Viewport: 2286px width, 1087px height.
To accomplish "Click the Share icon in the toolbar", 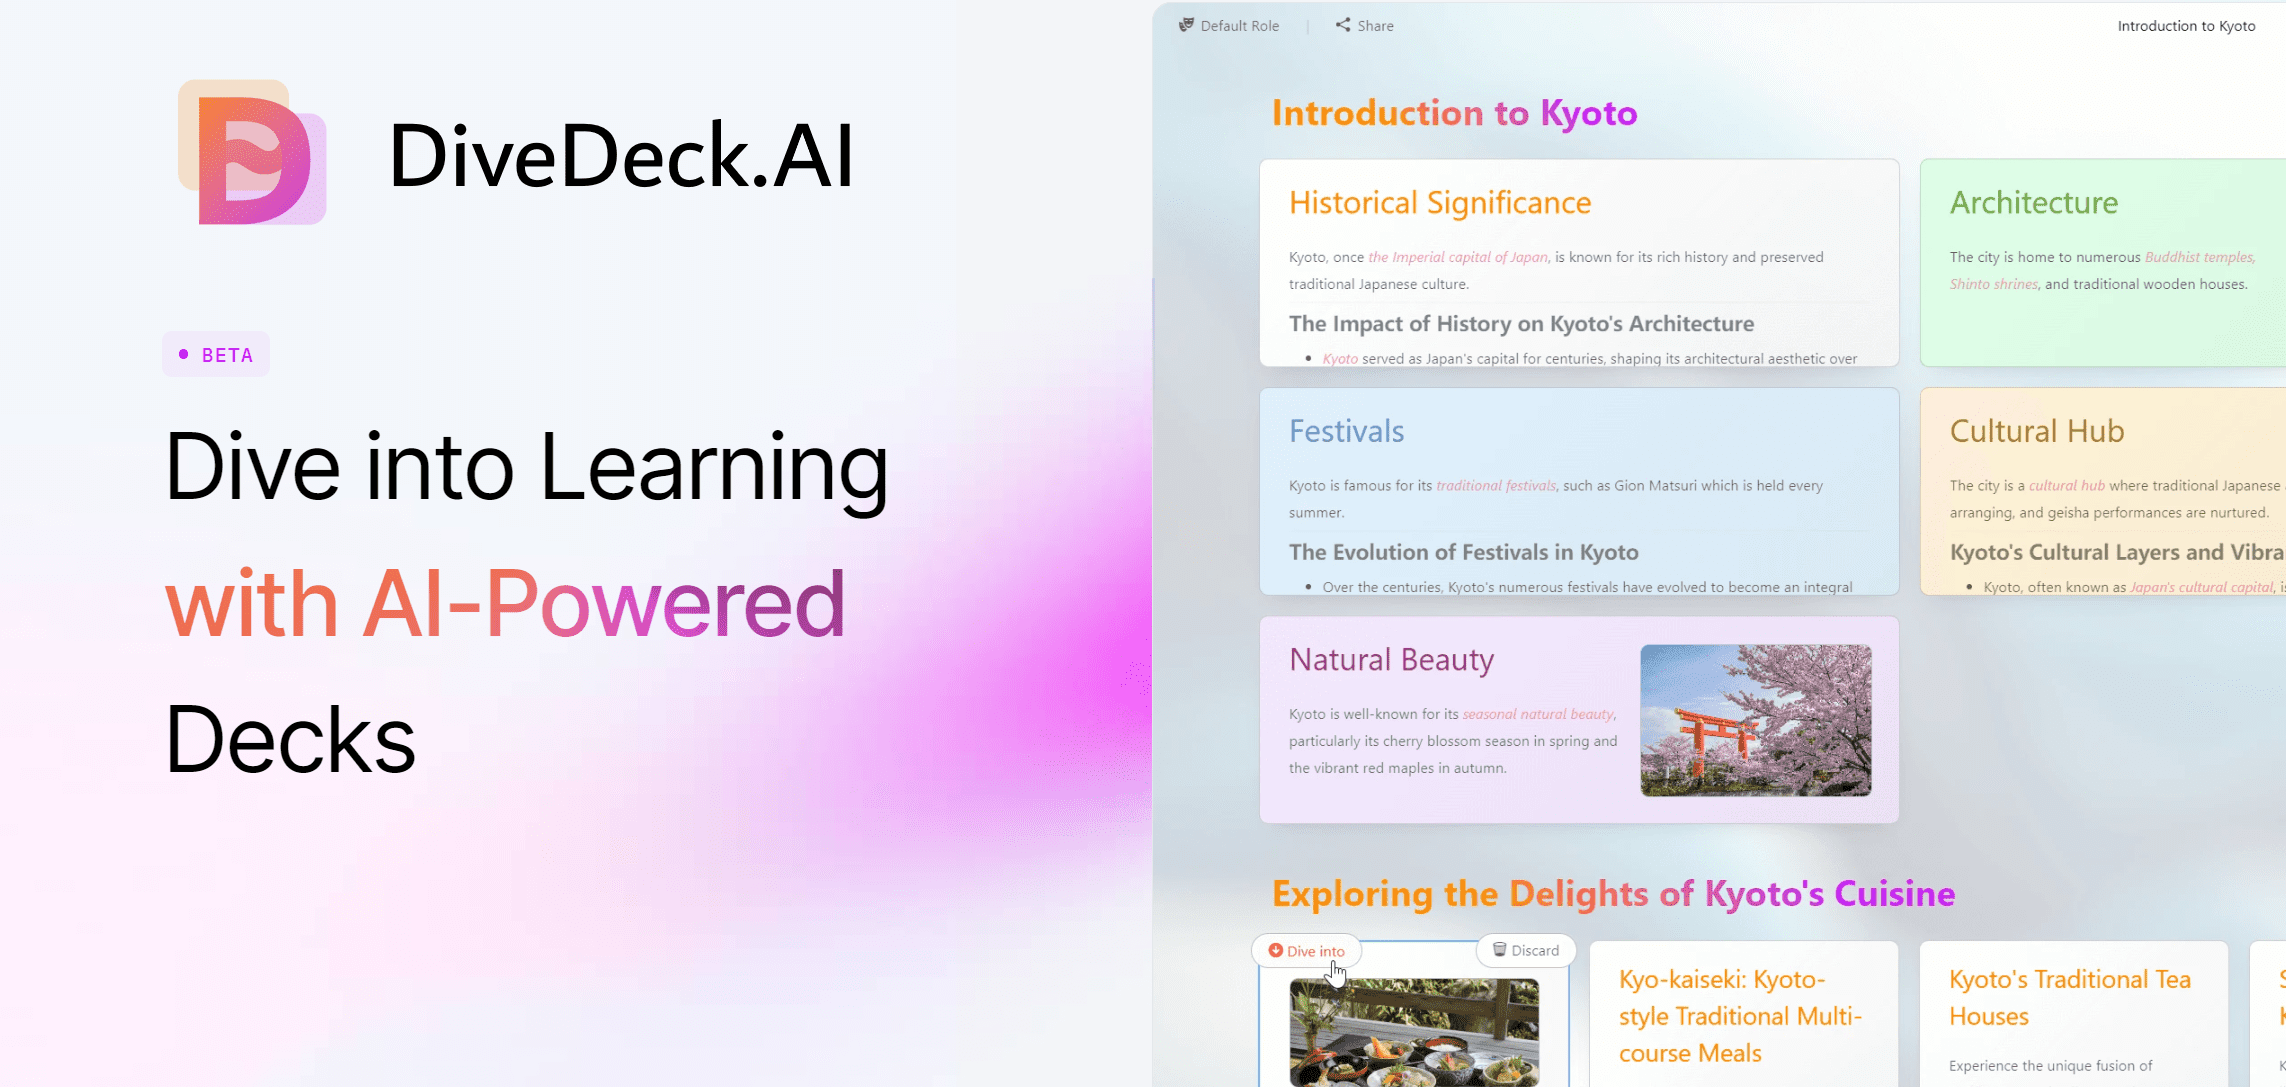I will (1343, 25).
